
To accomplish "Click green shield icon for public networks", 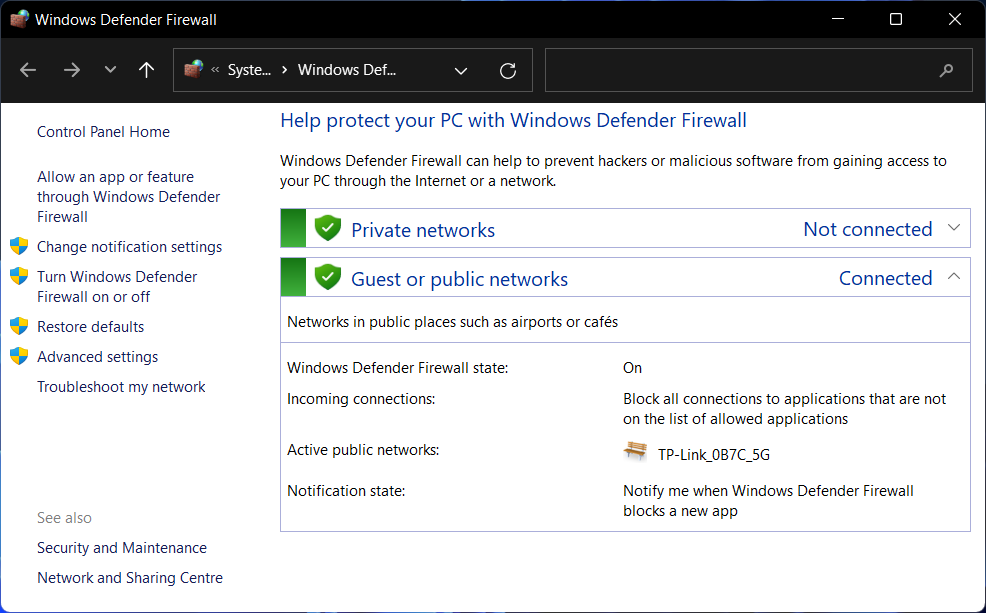I will coord(328,277).
